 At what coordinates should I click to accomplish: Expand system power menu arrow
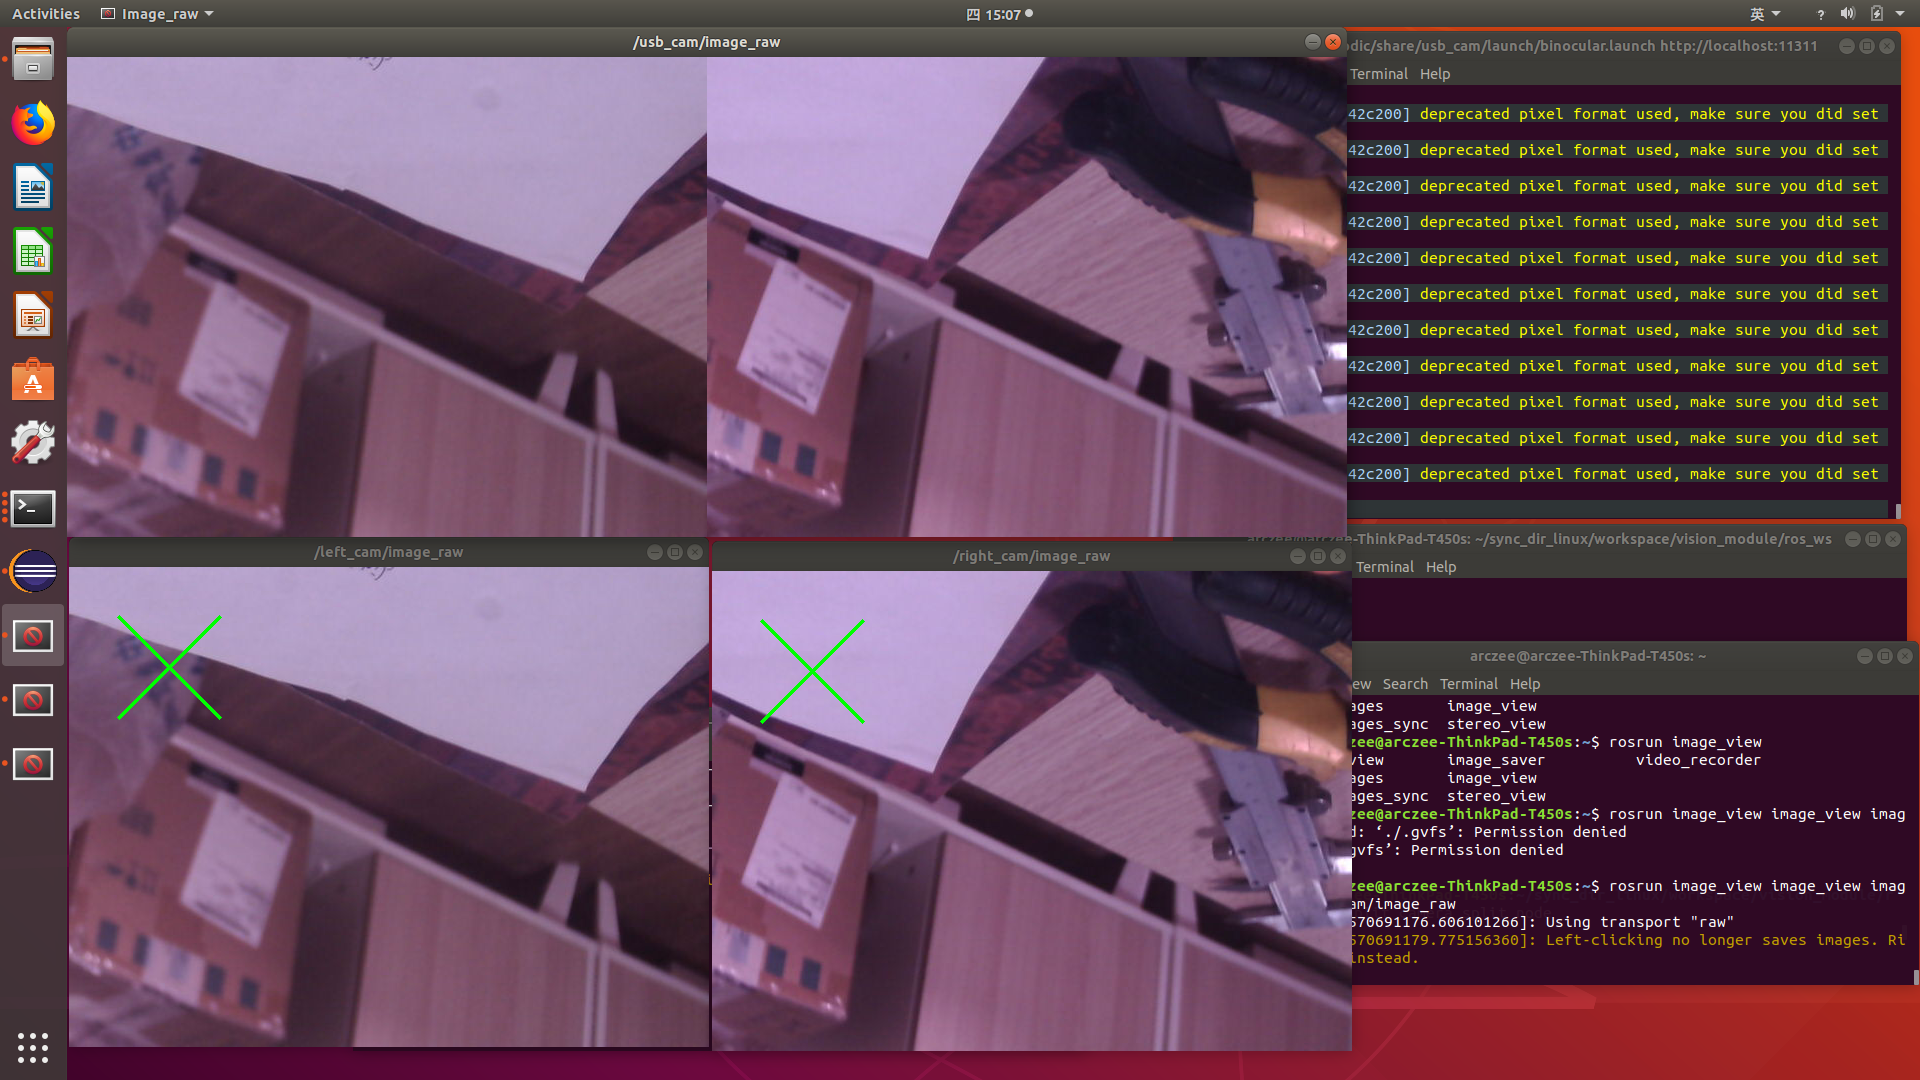1900,14
